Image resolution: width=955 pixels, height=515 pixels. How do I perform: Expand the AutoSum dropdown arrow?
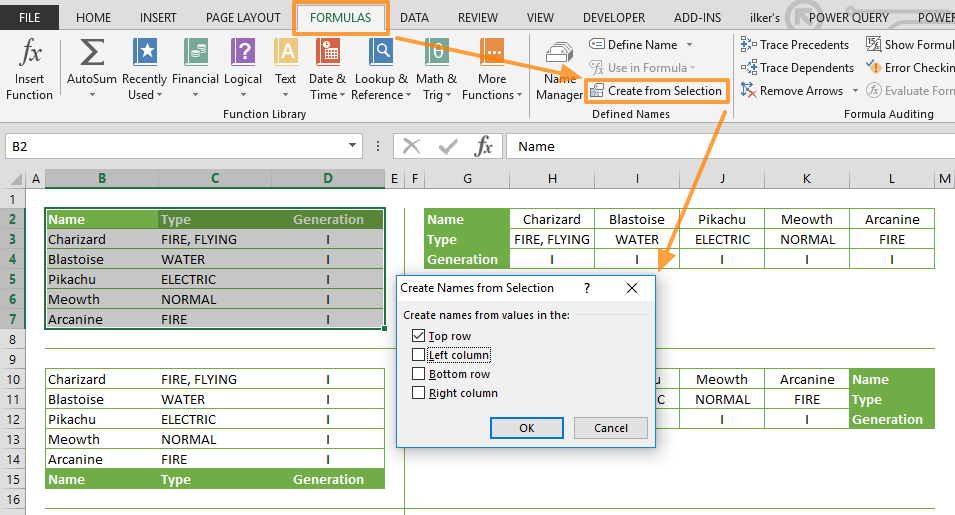(92, 95)
